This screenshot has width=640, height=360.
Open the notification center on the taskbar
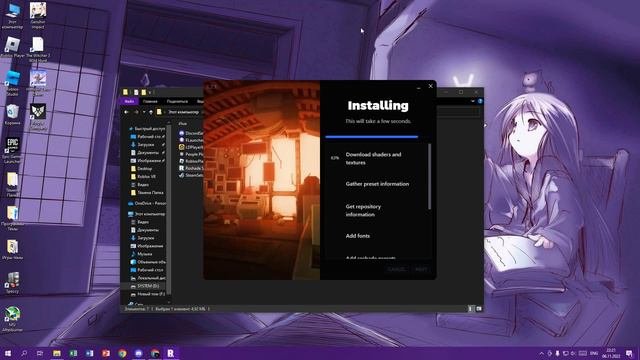(629, 353)
